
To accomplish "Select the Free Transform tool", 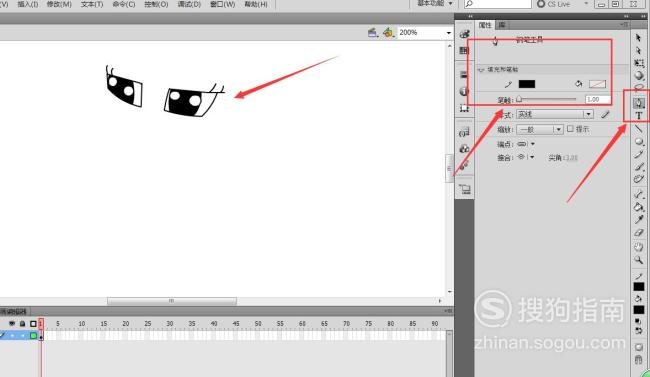I will click(x=639, y=63).
